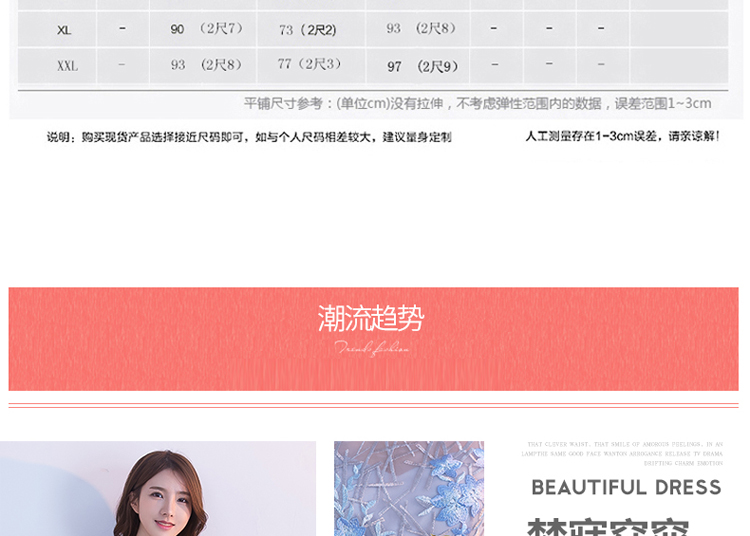Click the 90 (2尺7) cell
The height and width of the screenshot is (536, 750).
click(x=206, y=29)
